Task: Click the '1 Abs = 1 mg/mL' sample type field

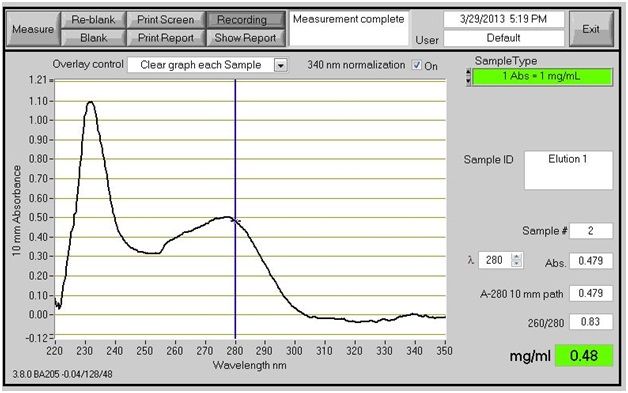Action: point(542,77)
